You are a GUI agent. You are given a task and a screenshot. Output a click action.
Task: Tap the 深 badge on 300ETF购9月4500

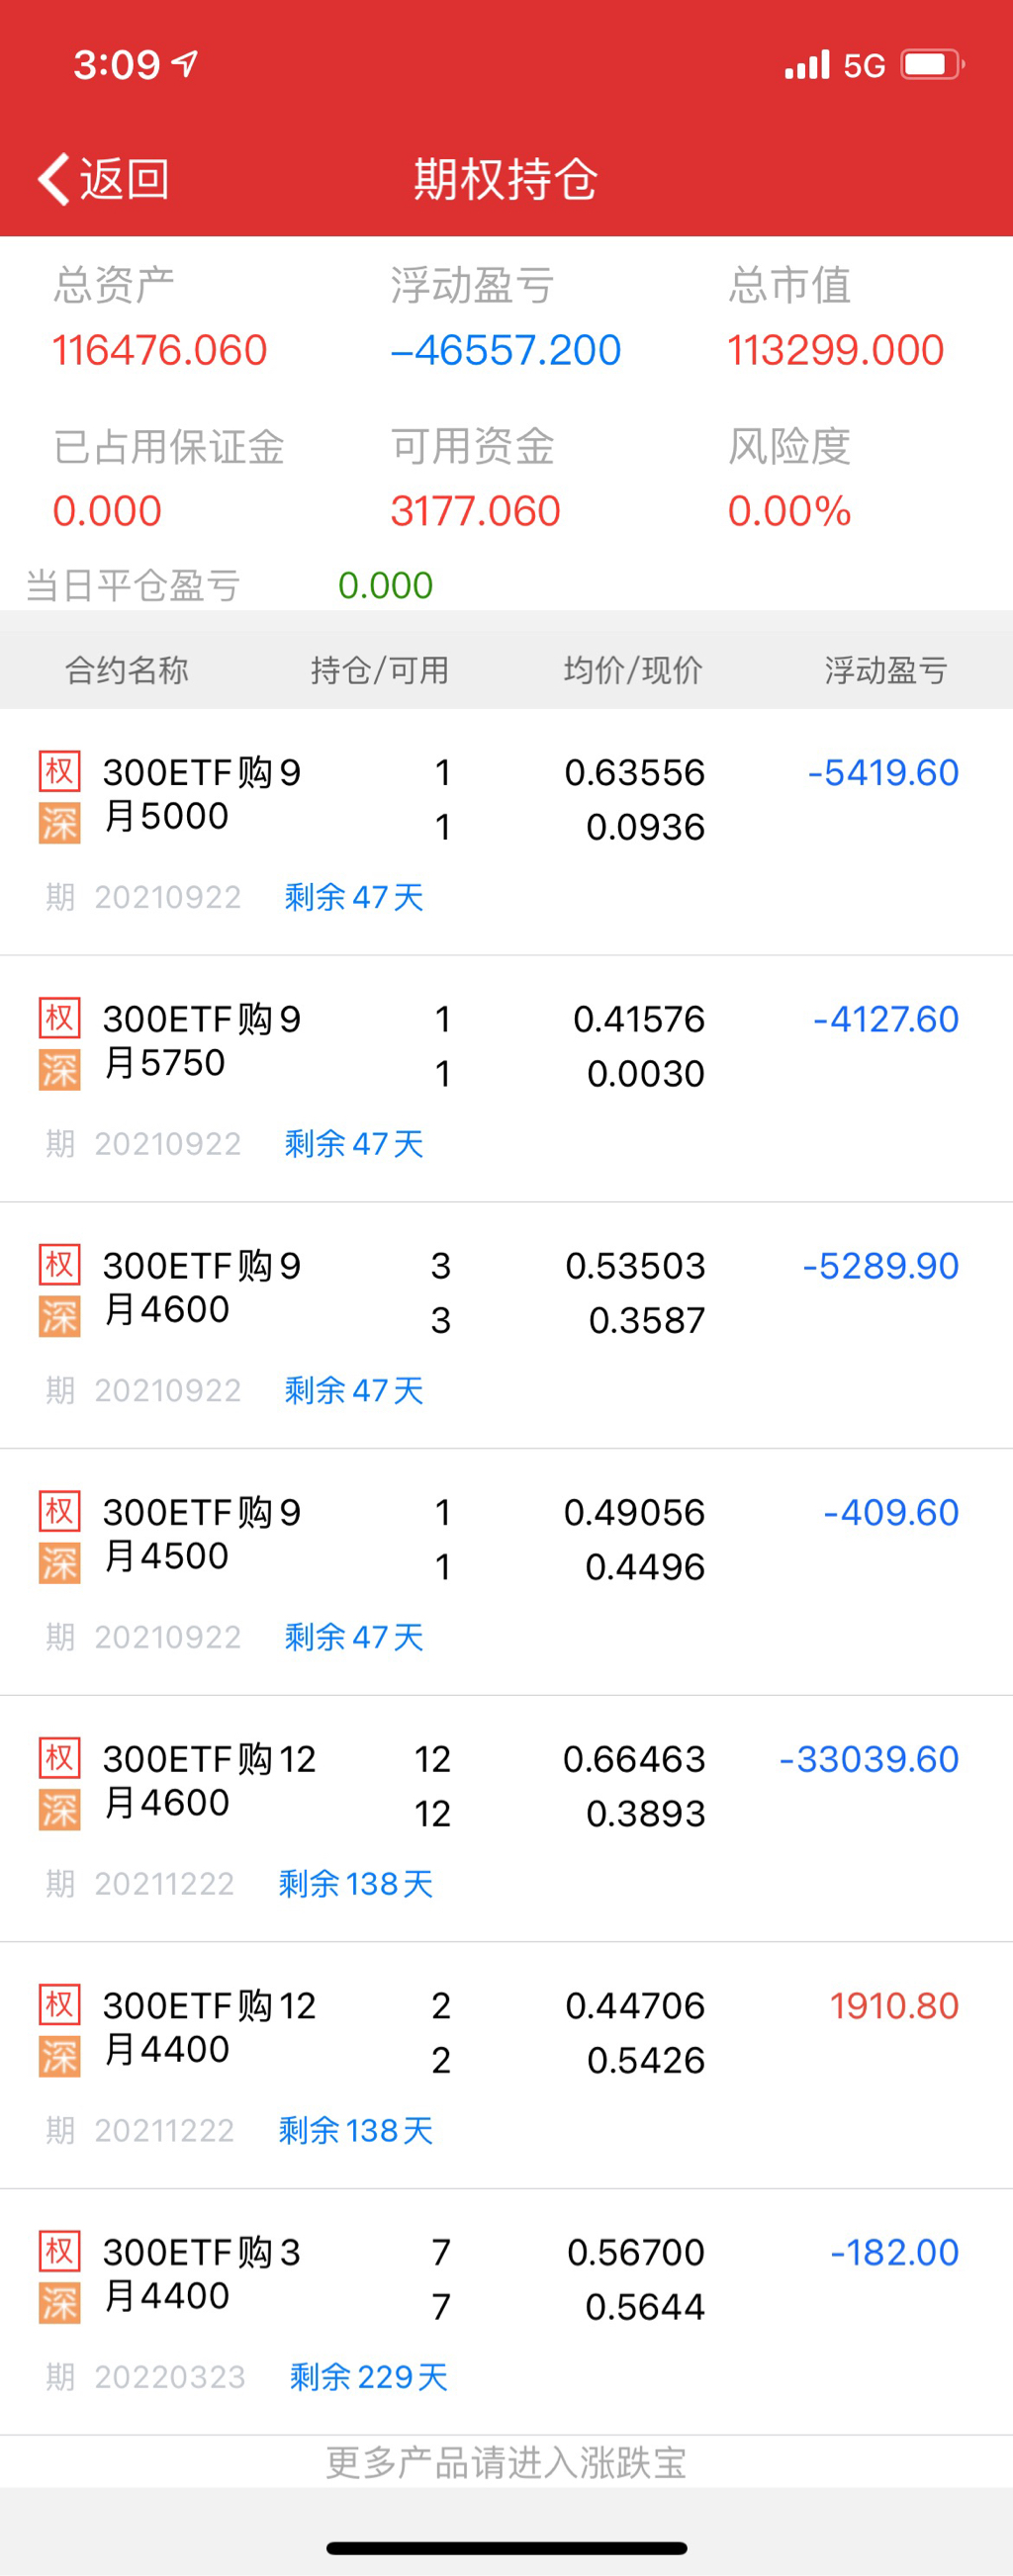59,1564
